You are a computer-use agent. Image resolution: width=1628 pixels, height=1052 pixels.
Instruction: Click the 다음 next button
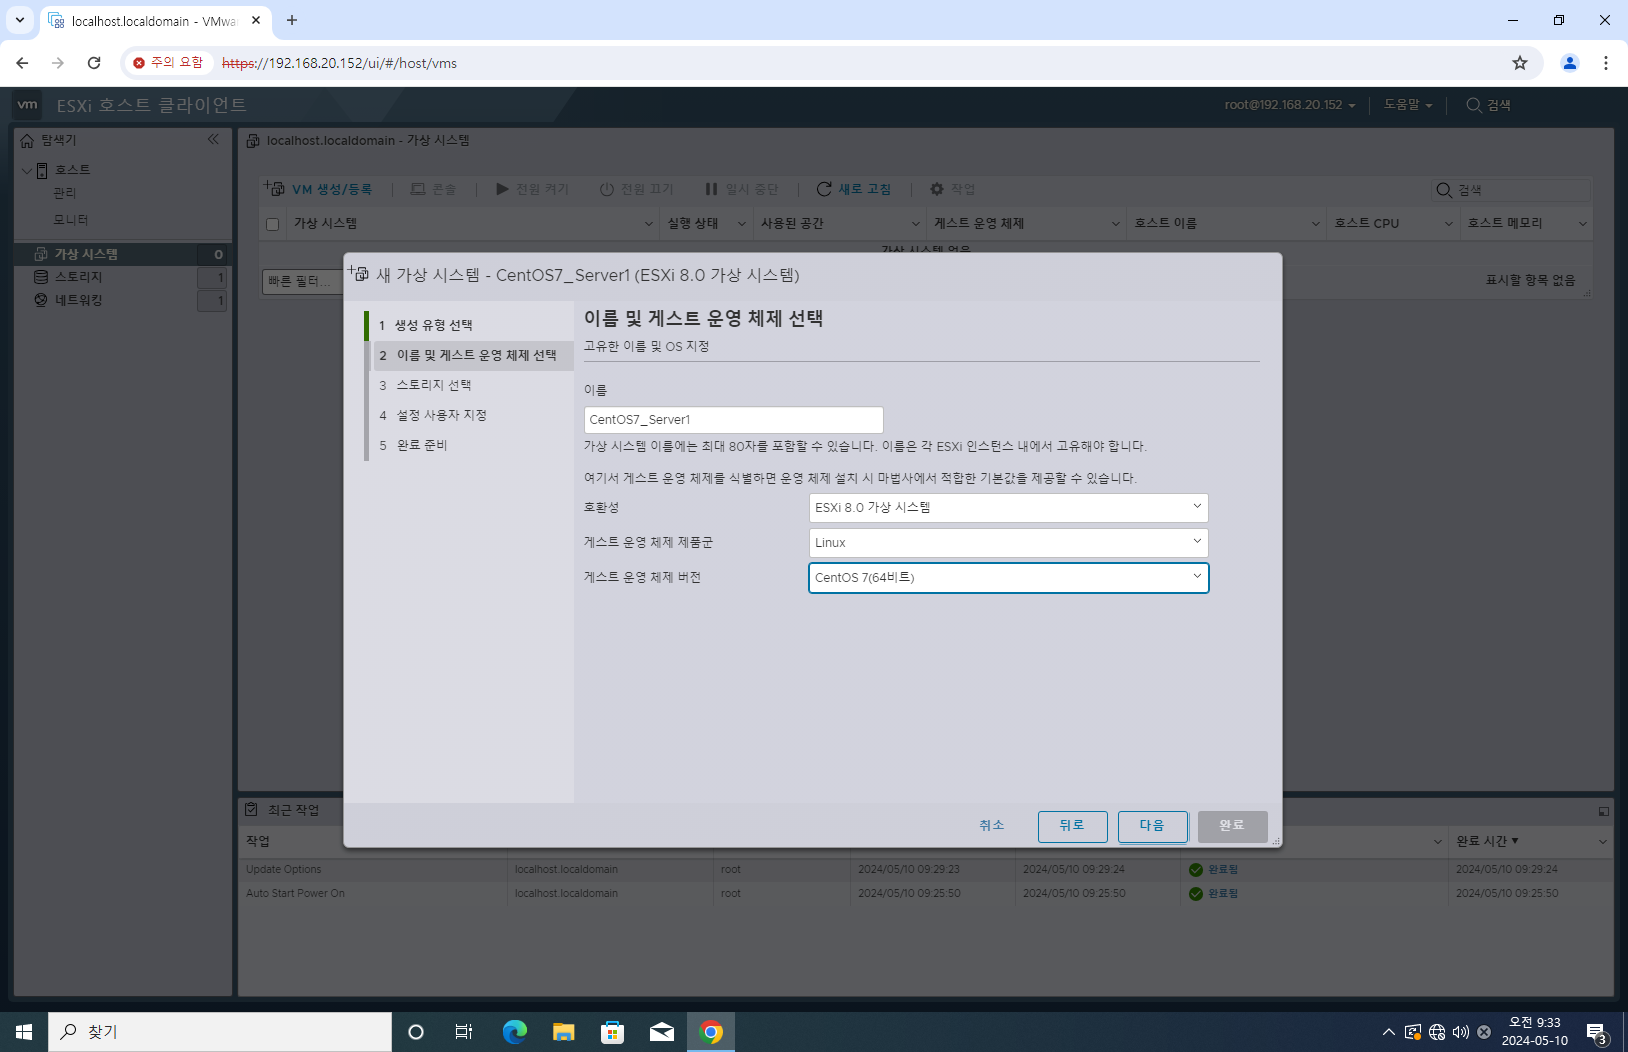point(1152,826)
